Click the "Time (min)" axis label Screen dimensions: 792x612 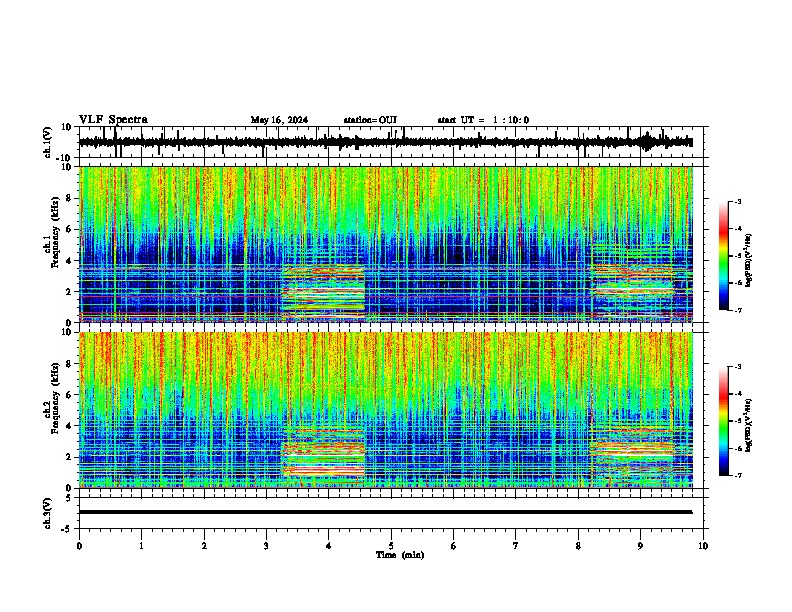point(400,555)
